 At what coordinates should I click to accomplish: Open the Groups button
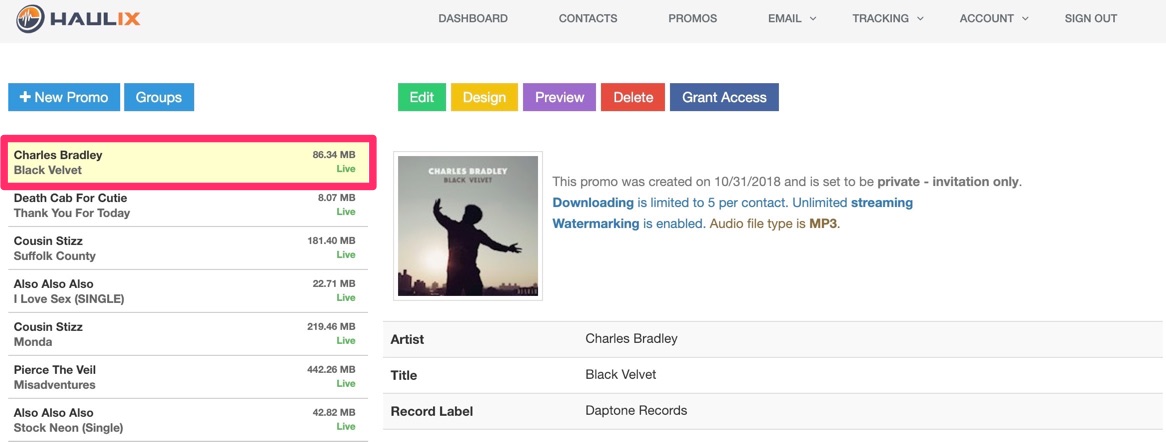coord(158,97)
